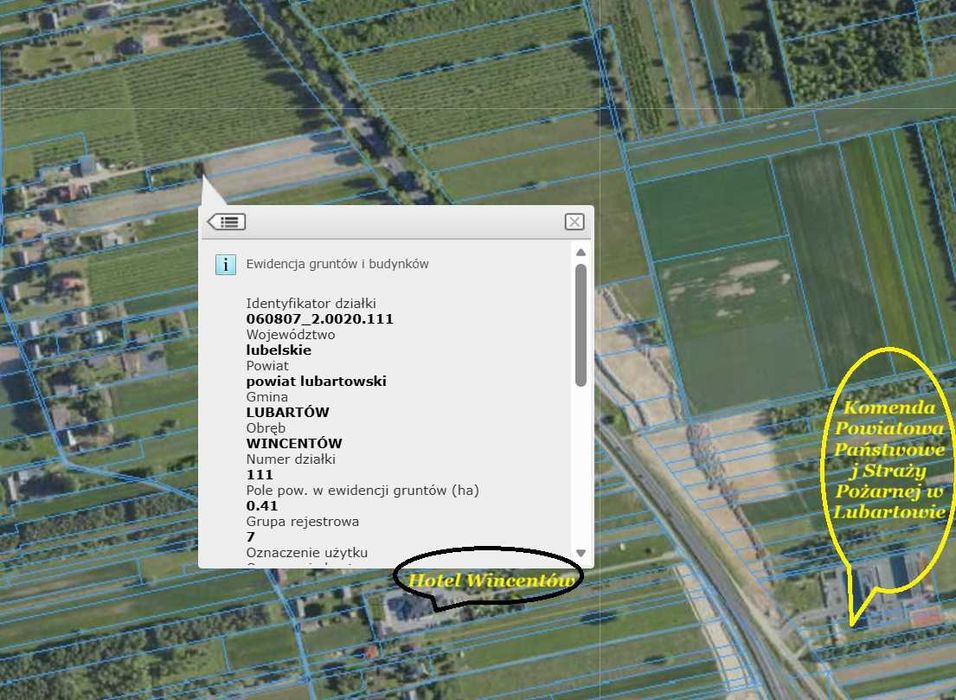Click the 'WINCENTÓW' obręb value

[x=294, y=443]
